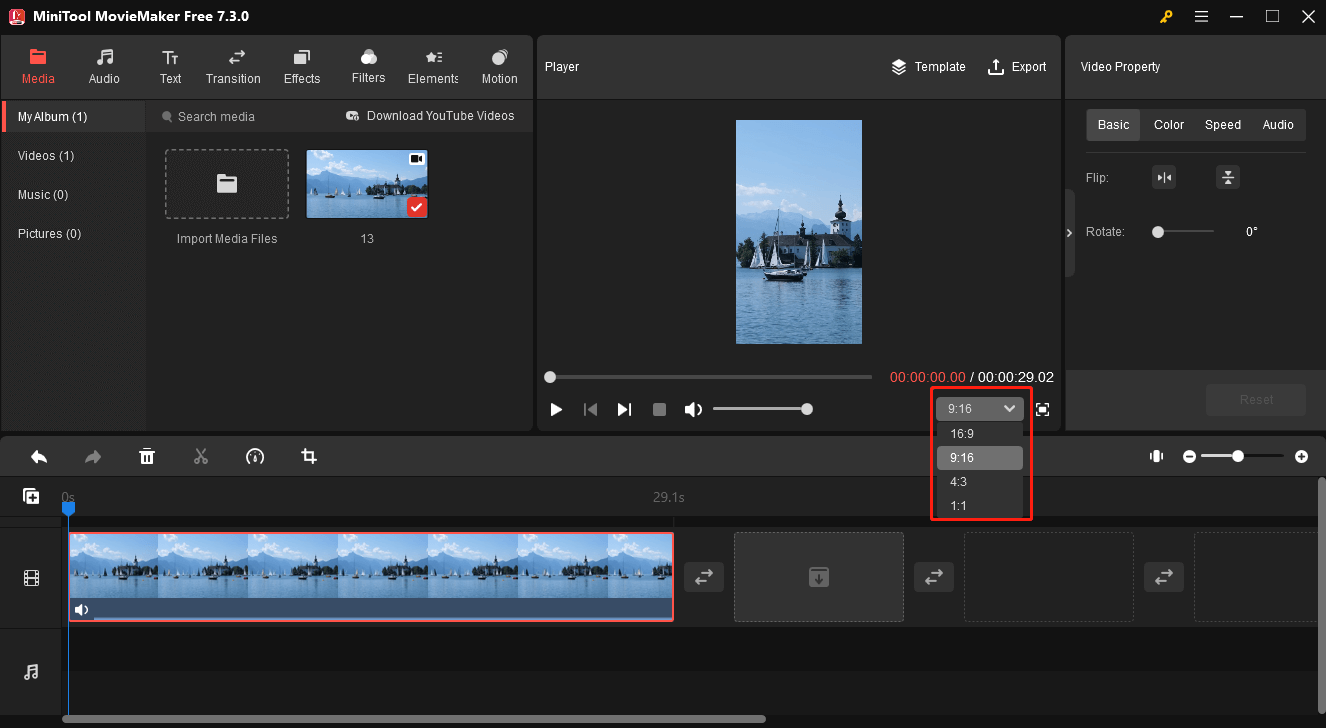The width and height of the screenshot is (1326, 728).
Task: Click the Search media field
Action: (240, 117)
